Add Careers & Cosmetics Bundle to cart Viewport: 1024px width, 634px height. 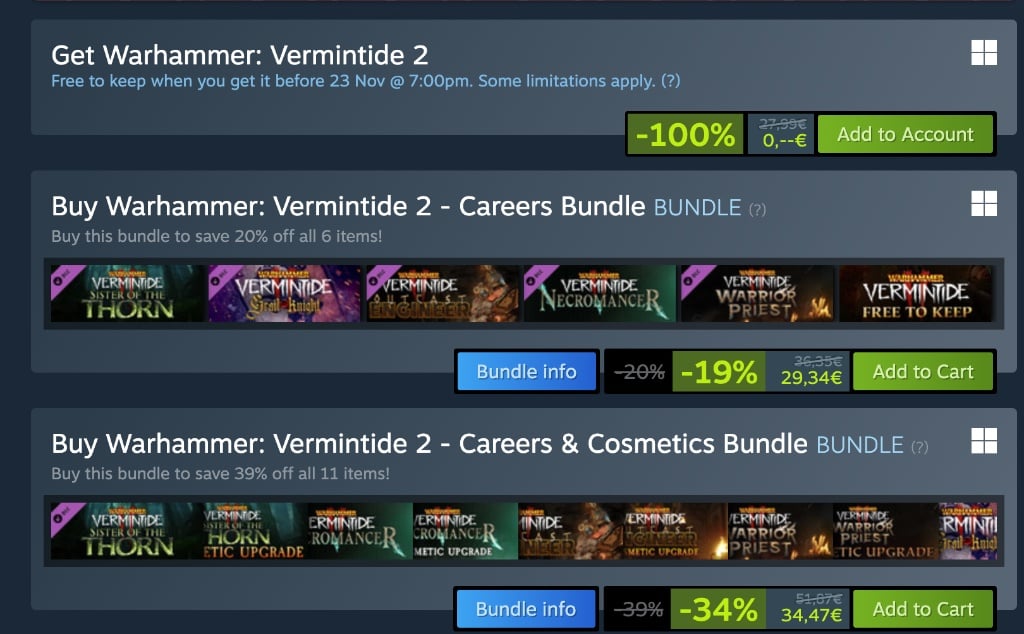tap(923, 609)
